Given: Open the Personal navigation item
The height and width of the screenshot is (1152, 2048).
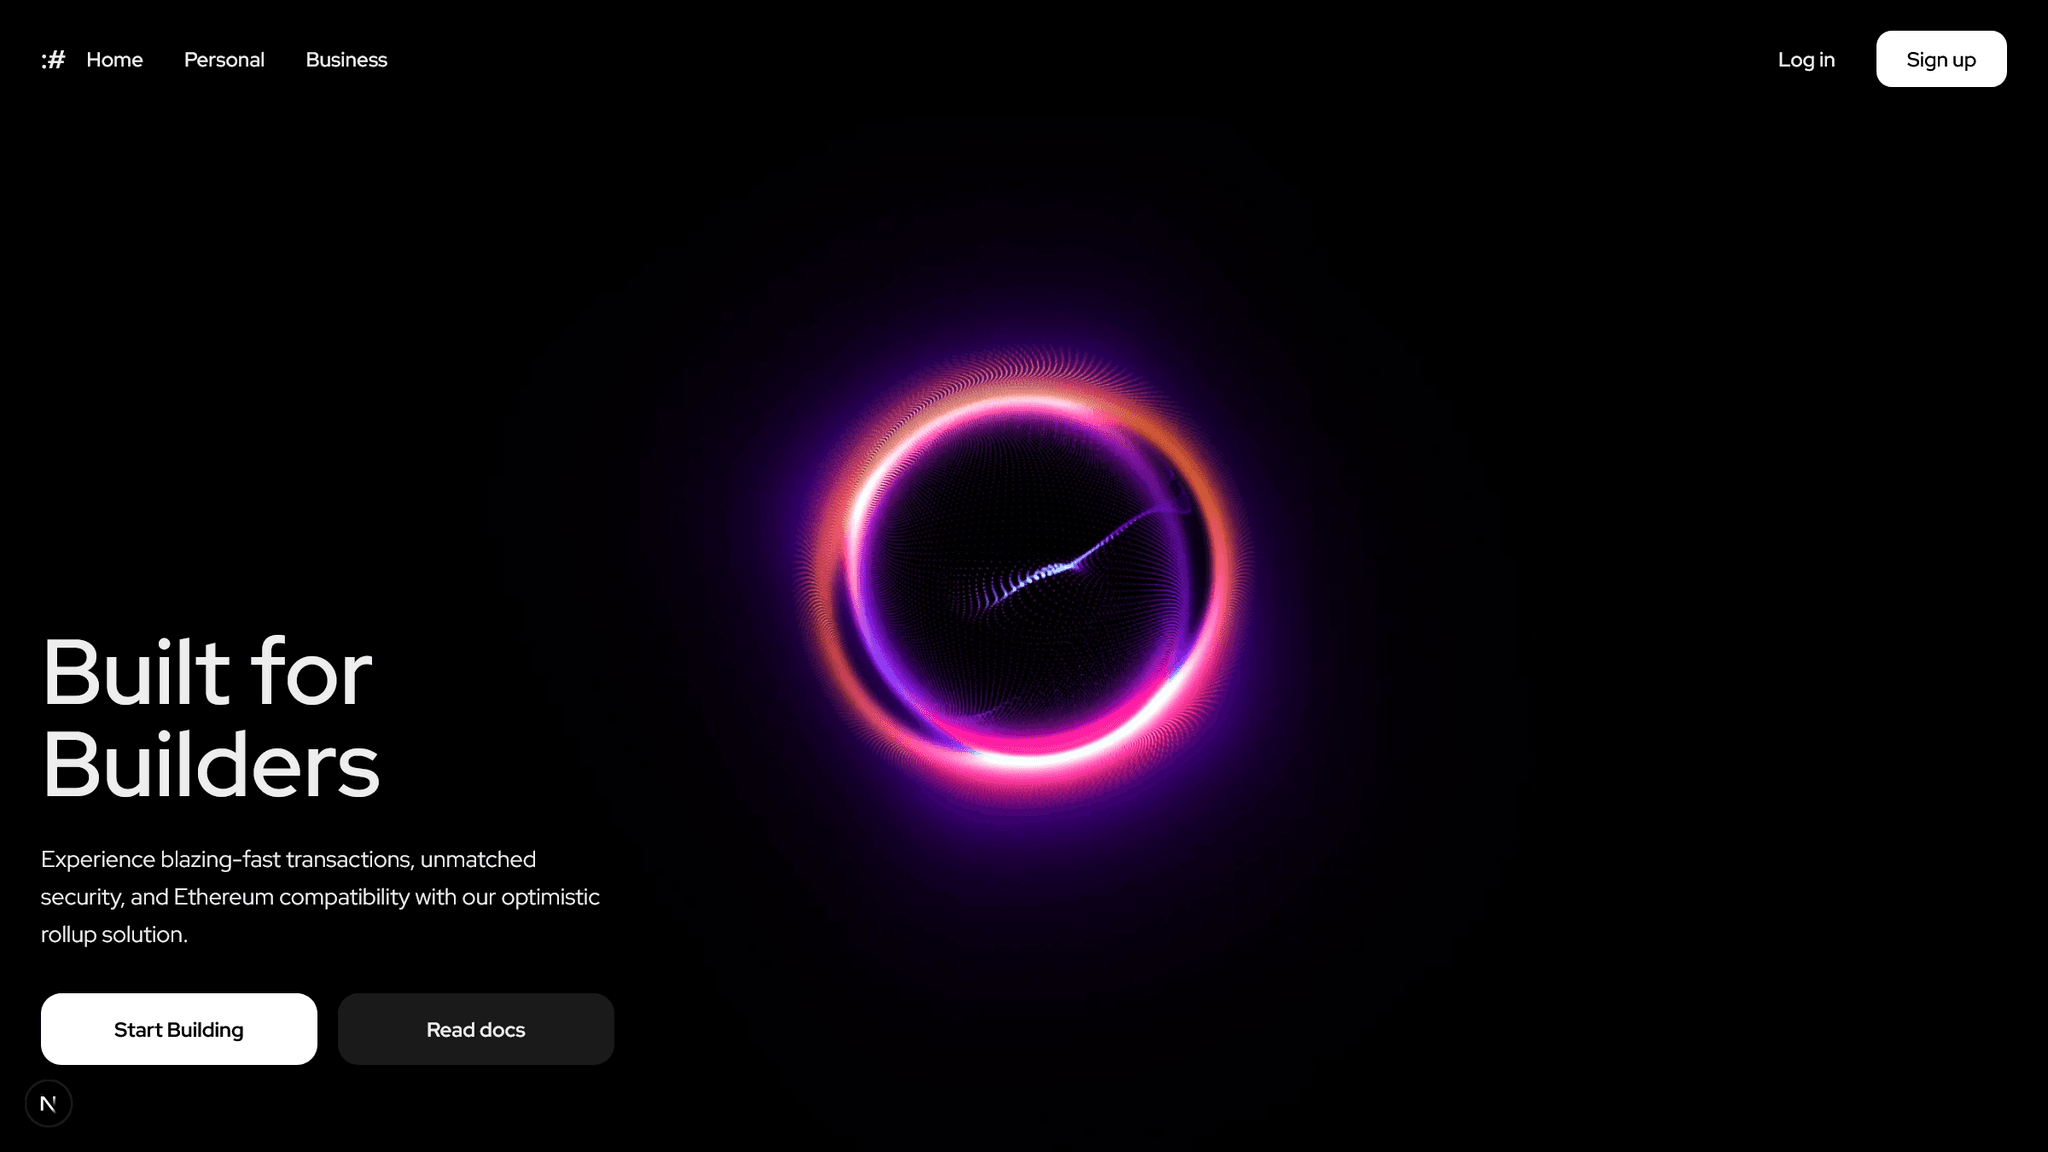Looking at the screenshot, I should (224, 60).
